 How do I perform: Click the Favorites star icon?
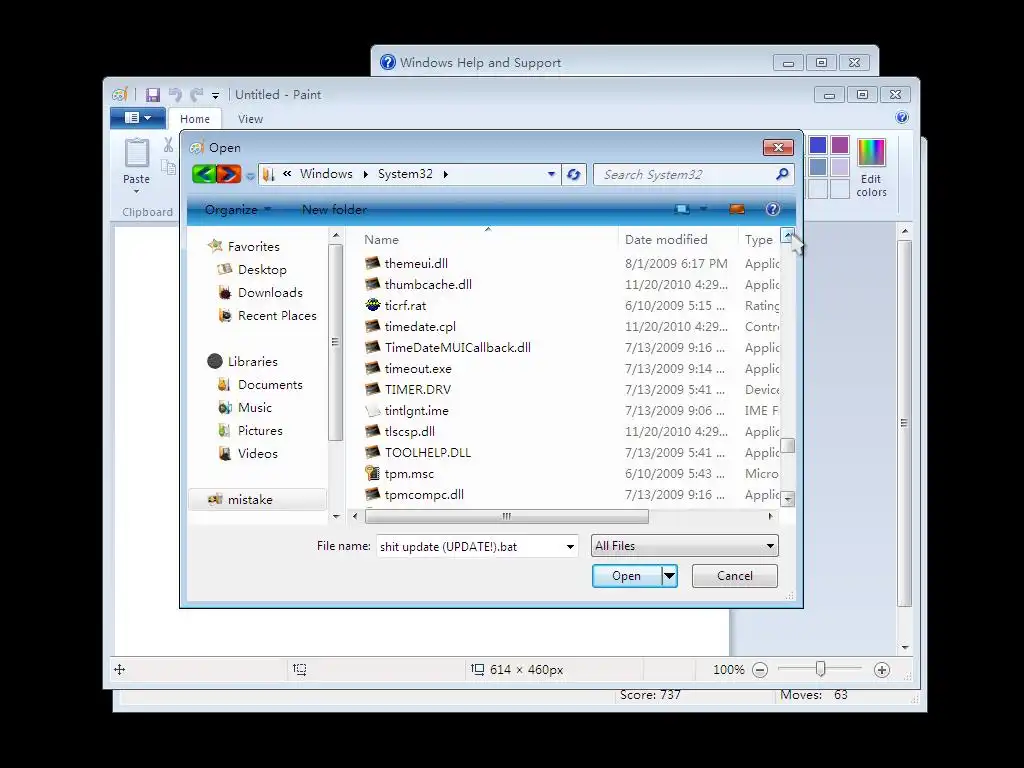click(215, 246)
